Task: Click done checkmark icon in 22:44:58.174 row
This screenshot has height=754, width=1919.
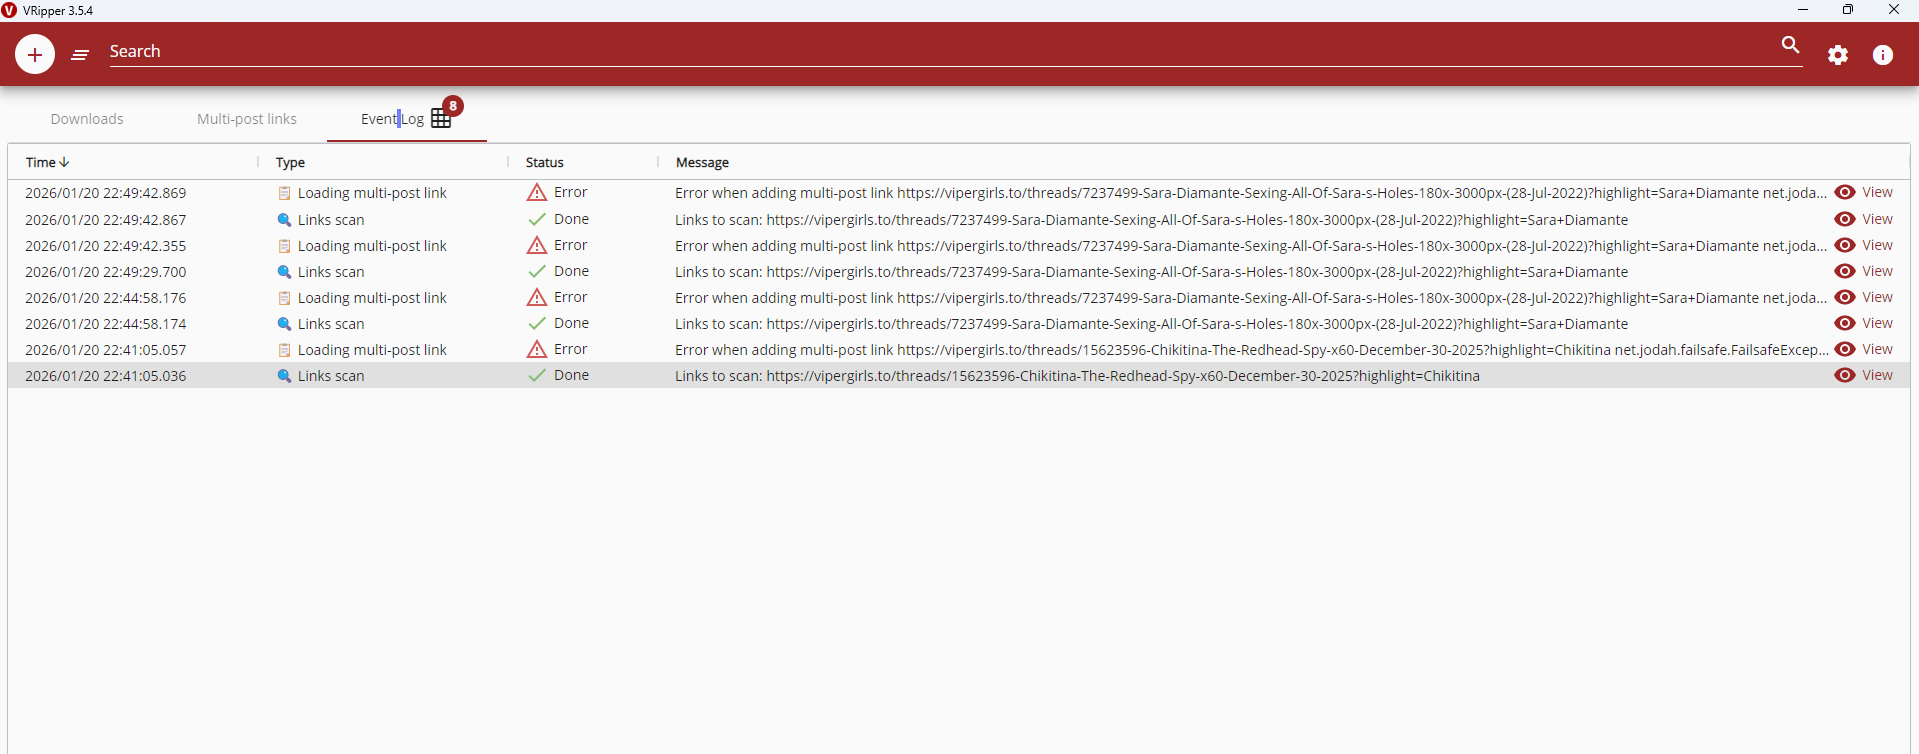Action: pos(537,323)
